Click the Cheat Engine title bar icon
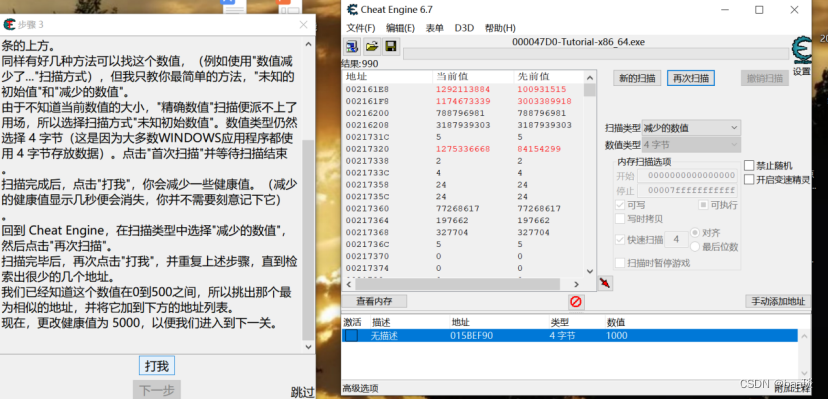 pos(352,10)
